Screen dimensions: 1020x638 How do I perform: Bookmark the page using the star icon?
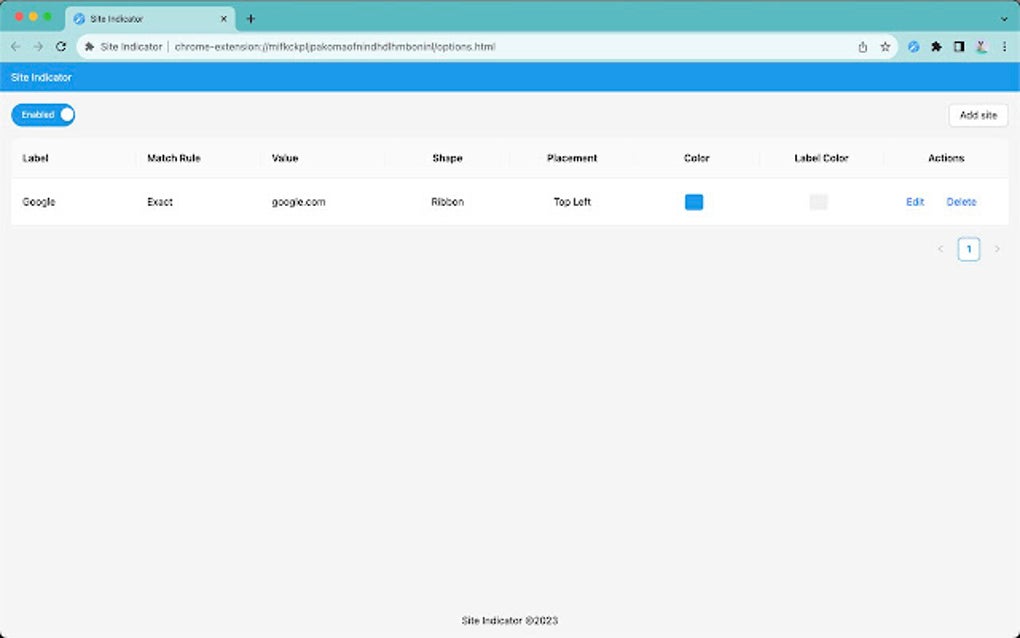(x=884, y=46)
